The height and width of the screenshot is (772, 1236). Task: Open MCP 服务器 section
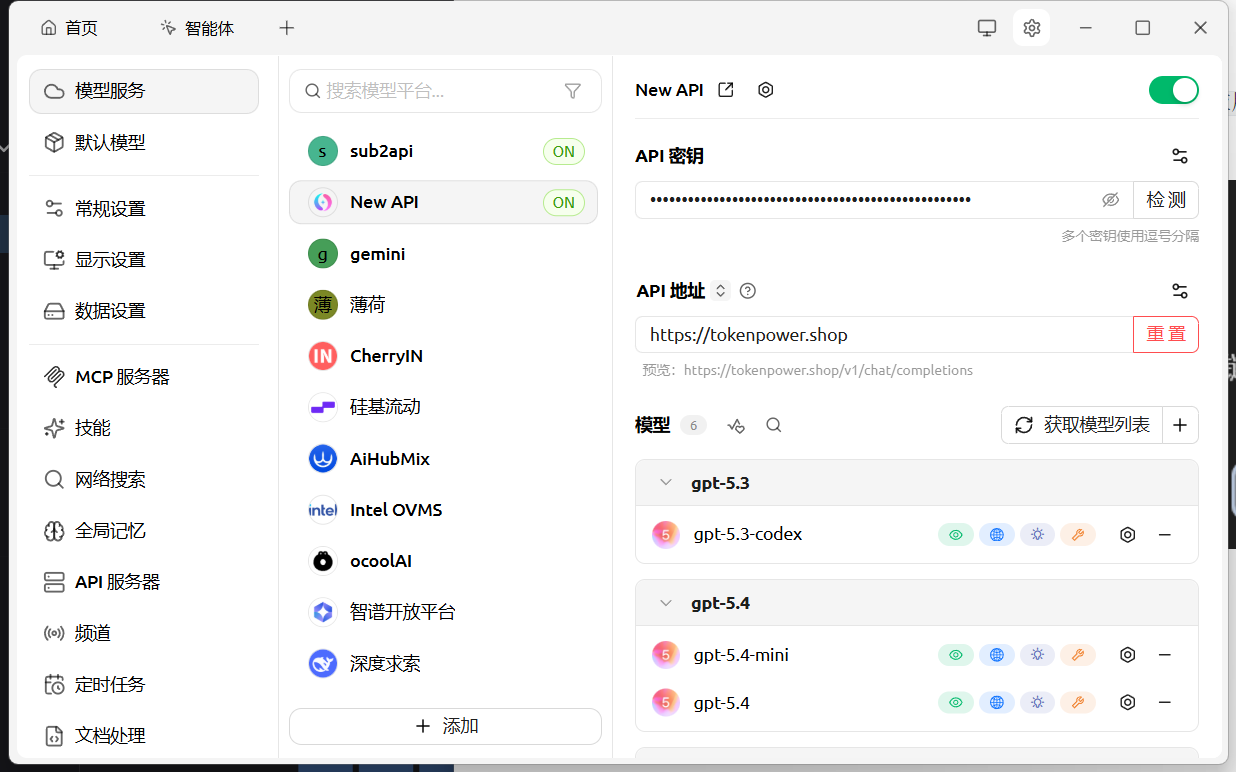(x=144, y=377)
